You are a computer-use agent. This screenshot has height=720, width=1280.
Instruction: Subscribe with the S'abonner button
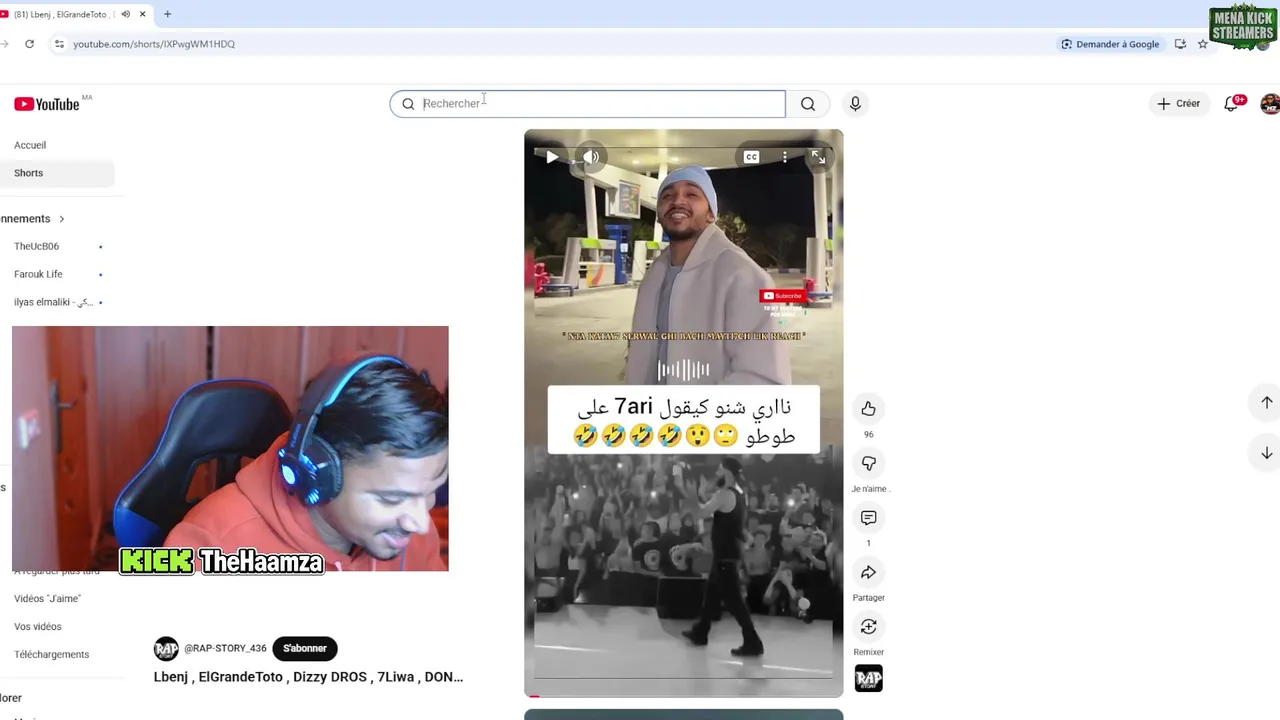(305, 648)
